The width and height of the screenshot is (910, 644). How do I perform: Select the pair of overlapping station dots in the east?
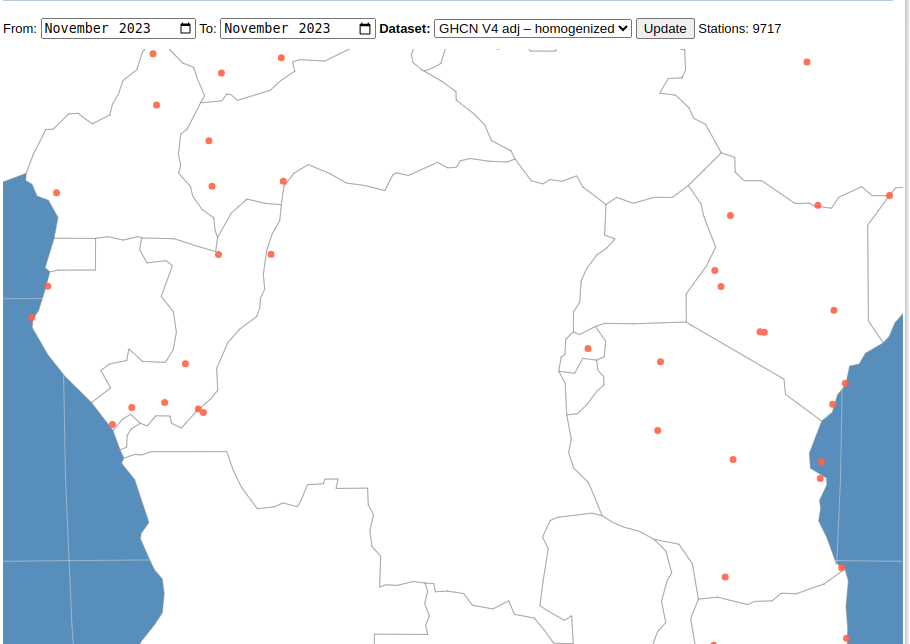coord(762,332)
